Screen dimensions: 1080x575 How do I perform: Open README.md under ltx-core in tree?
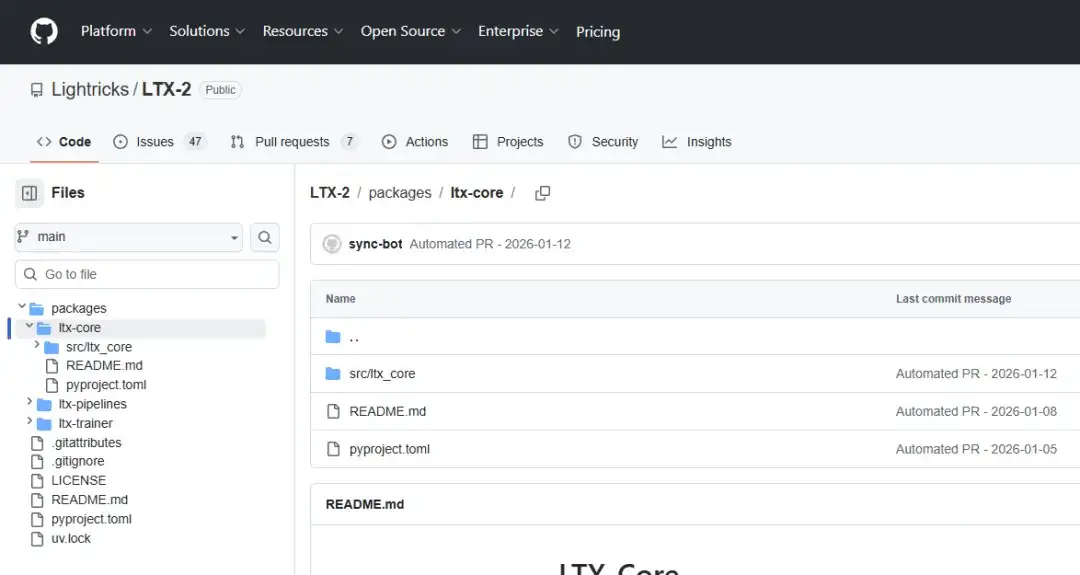click(104, 366)
